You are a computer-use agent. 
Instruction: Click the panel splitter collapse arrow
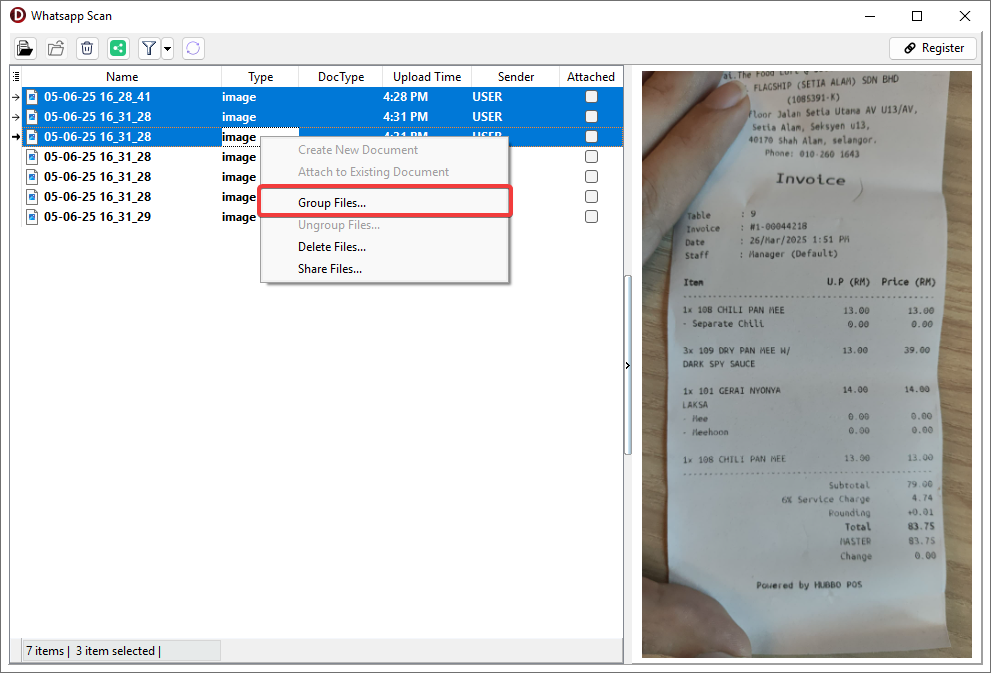[628, 365]
